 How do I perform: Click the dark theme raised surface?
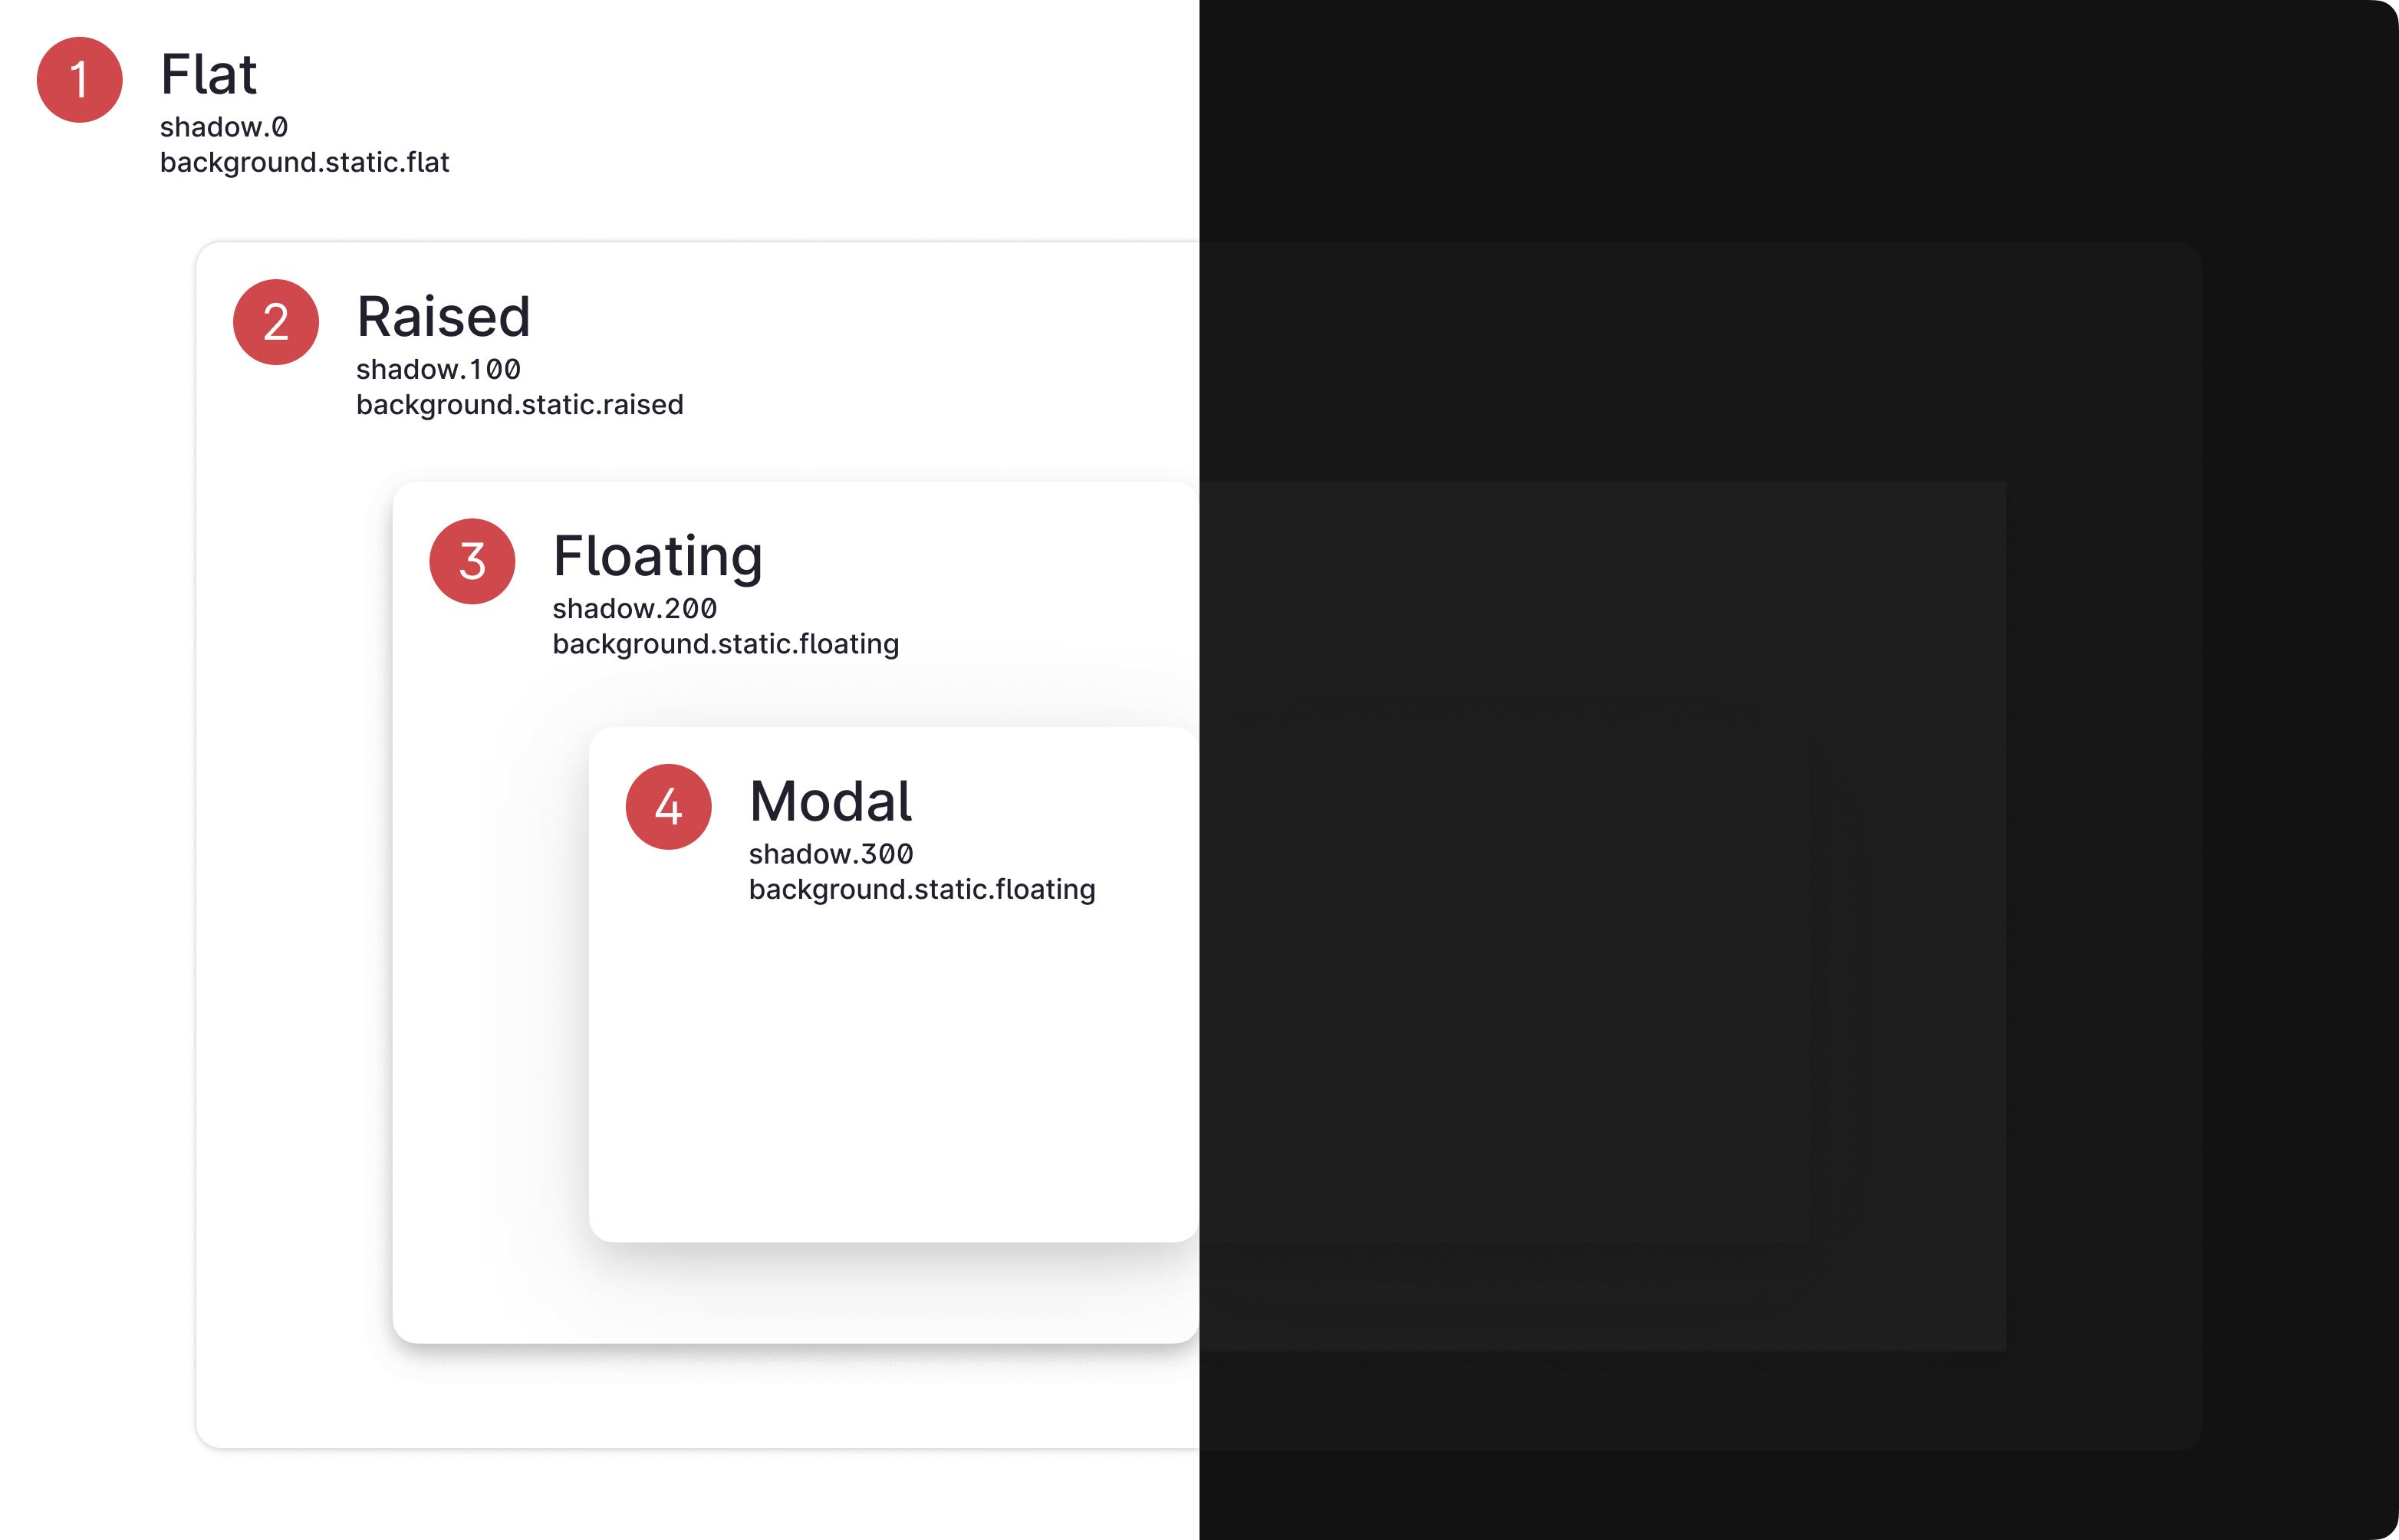click(x=1700, y=360)
